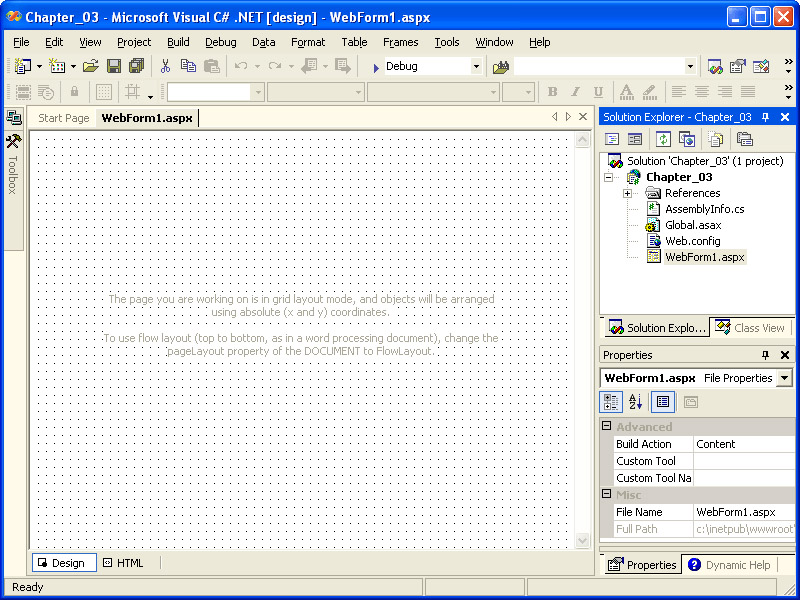Image resolution: width=800 pixels, height=600 pixels.
Task: Open the Debug configuration dropdown
Action: [x=476, y=66]
